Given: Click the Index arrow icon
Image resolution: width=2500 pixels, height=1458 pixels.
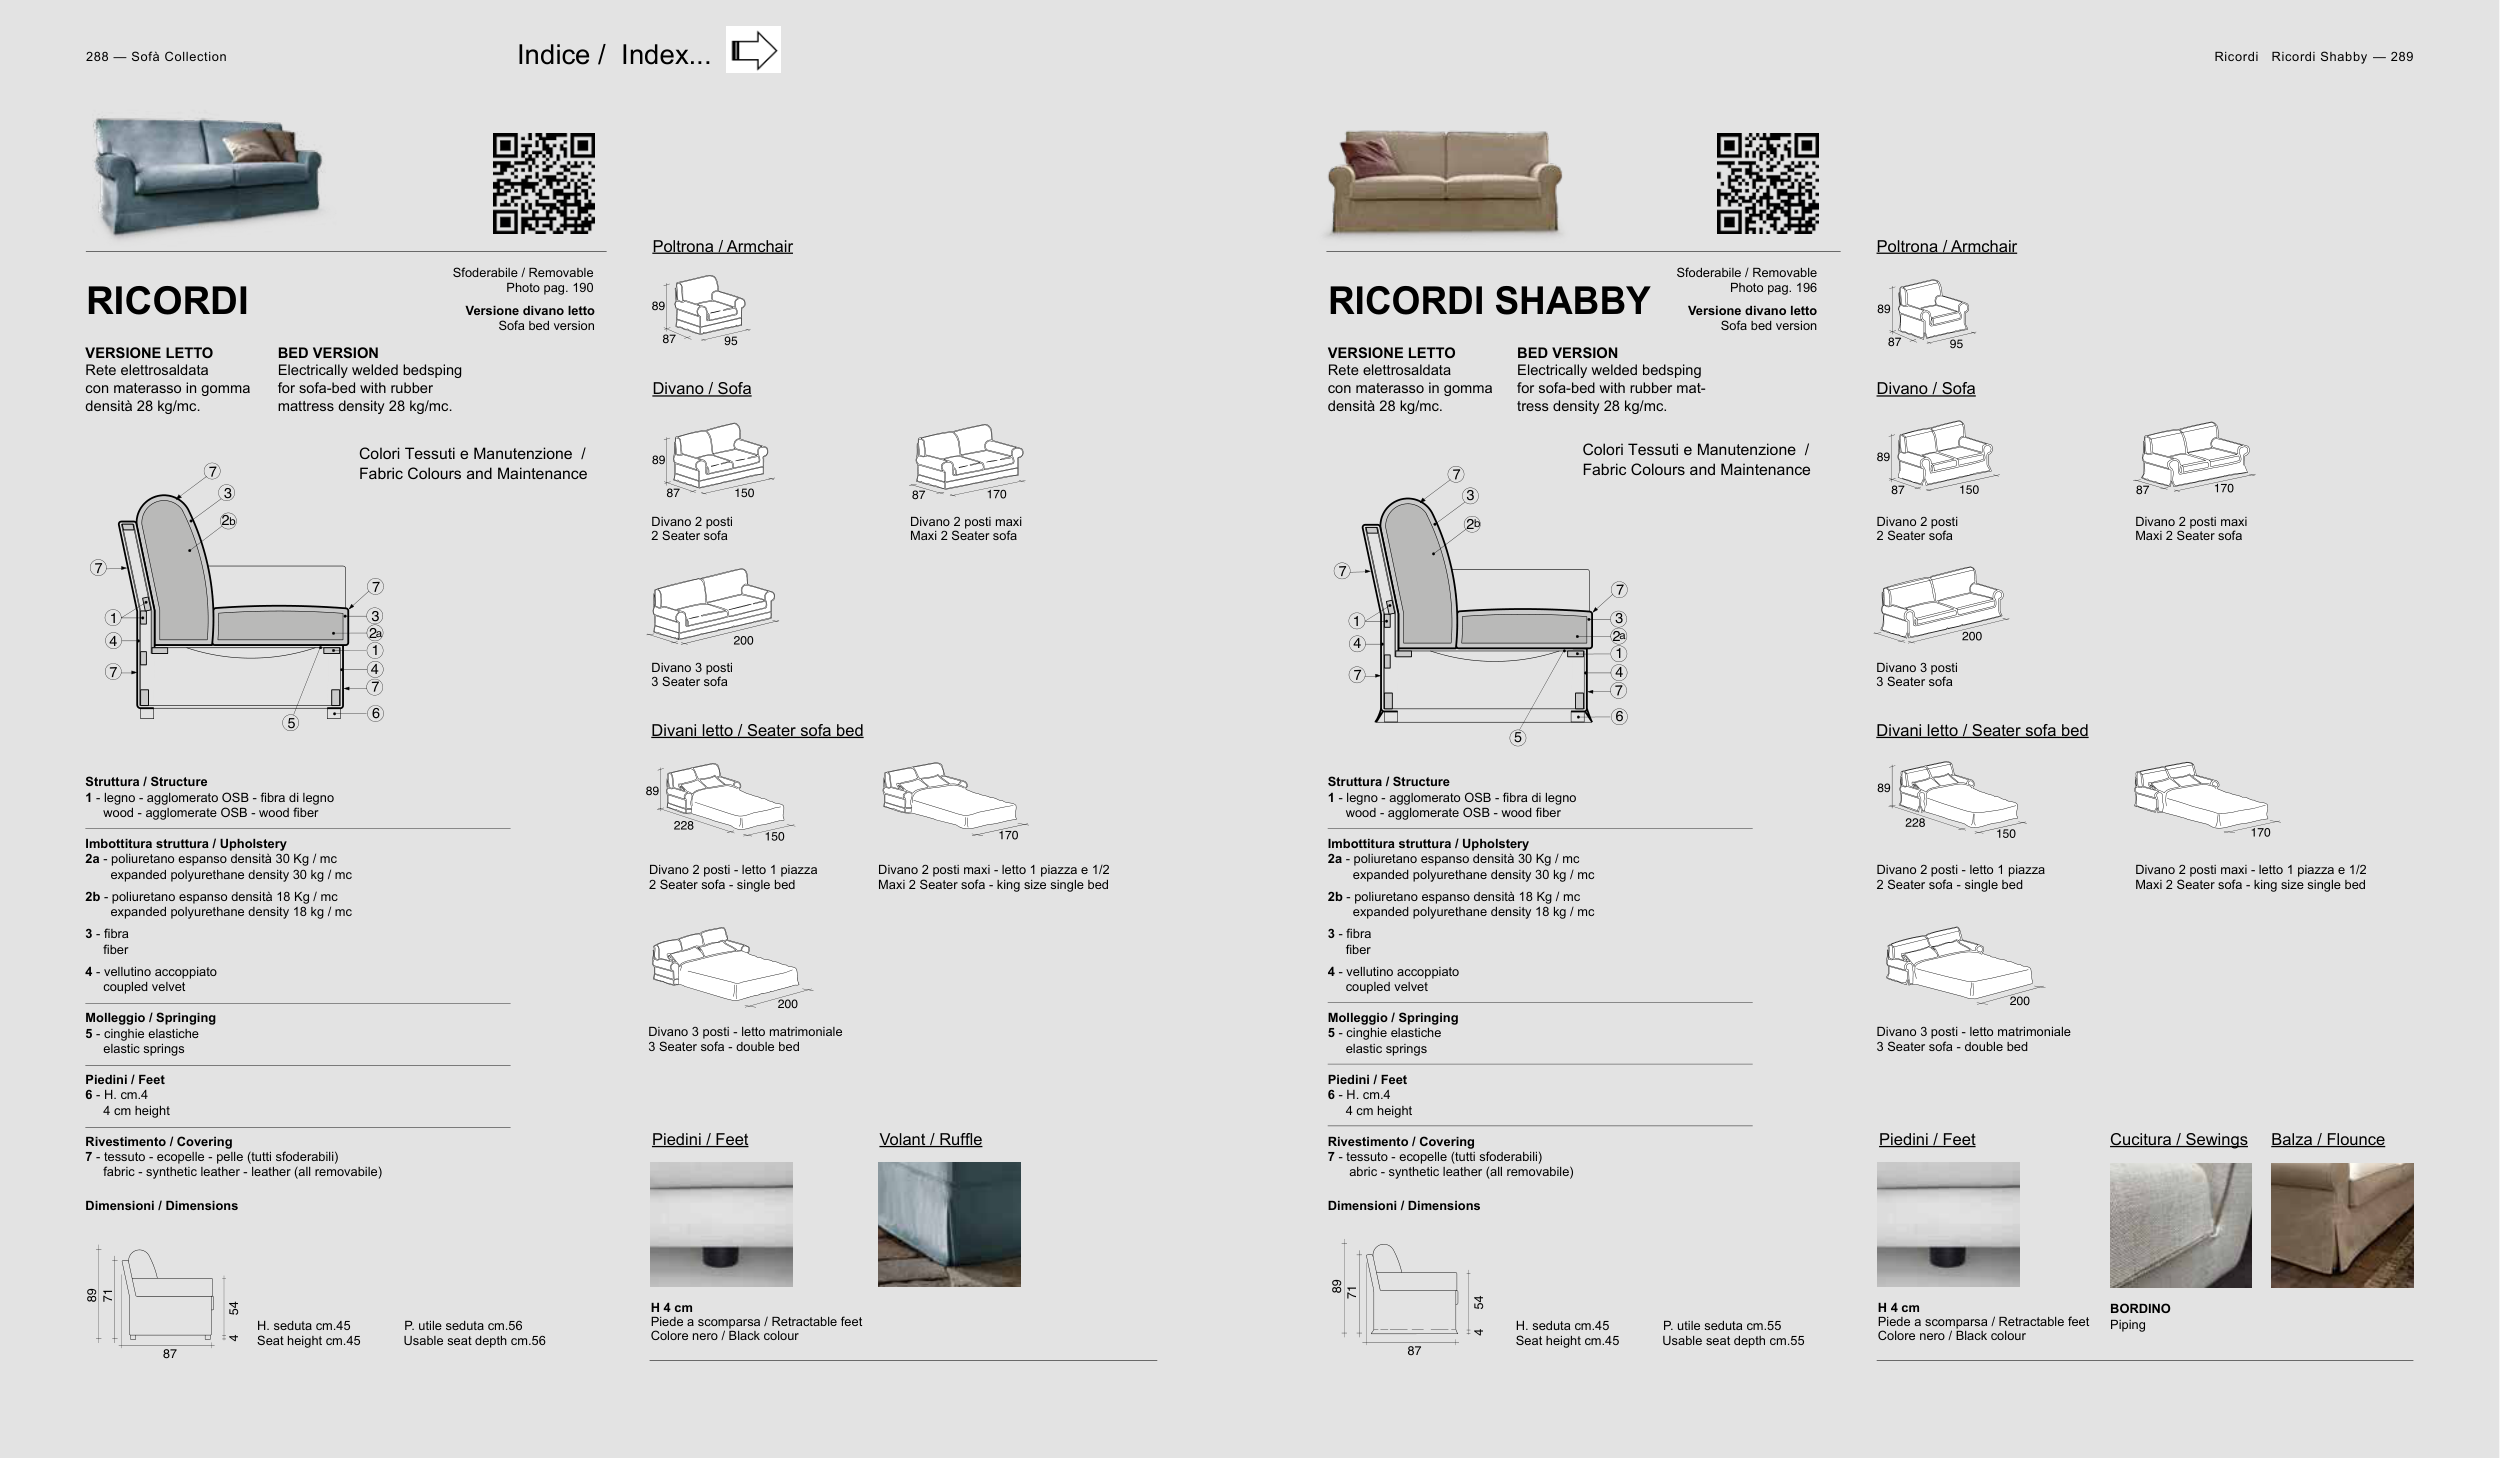Looking at the screenshot, I should click(x=753, y=50).
